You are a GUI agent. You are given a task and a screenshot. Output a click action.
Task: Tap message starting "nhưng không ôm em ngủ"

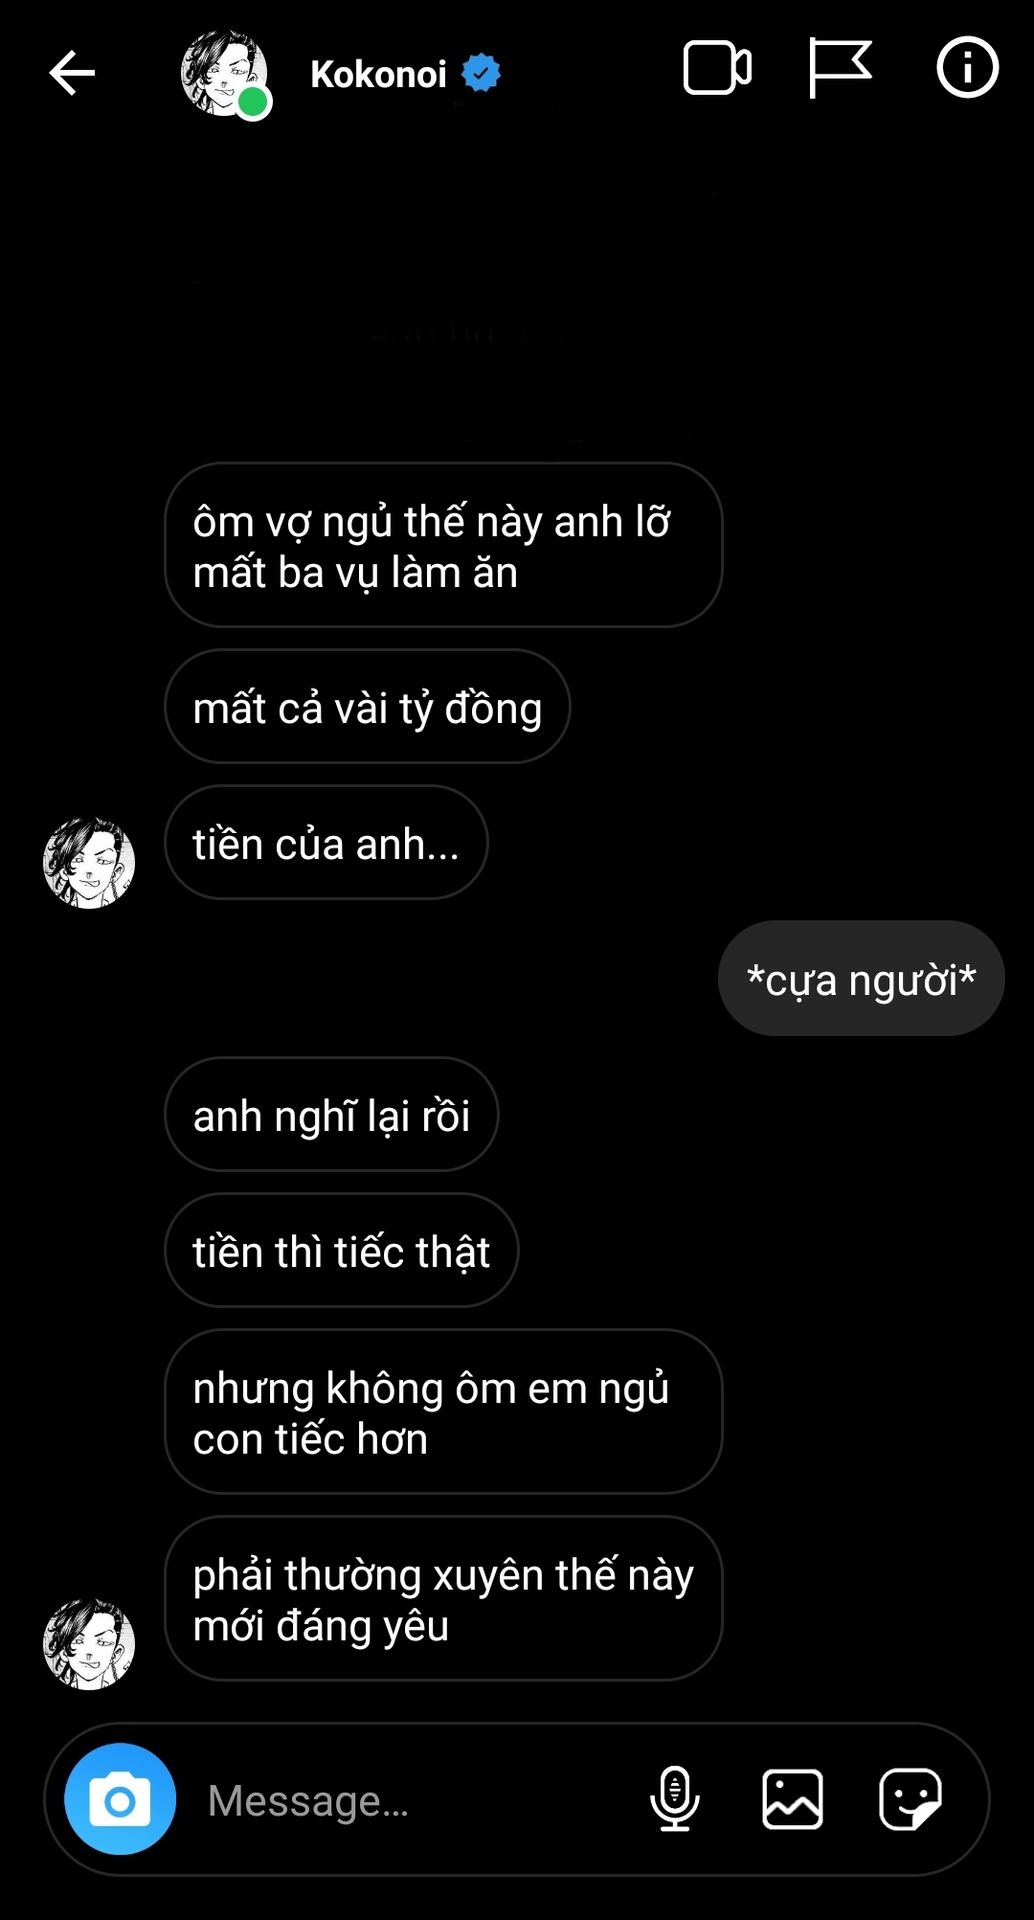point(443,1412)
